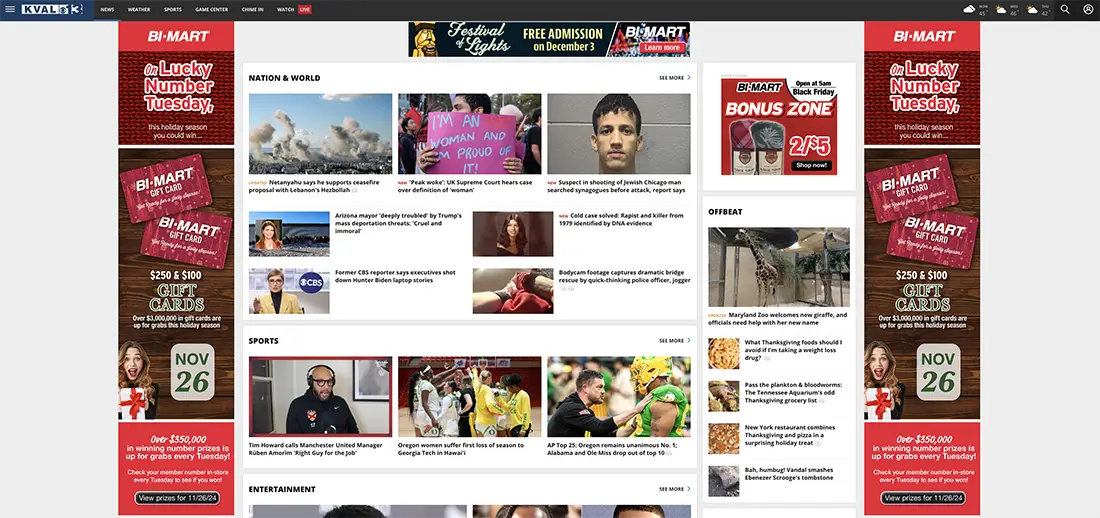Click View prizes for 11/26/24 in left ad
This screenshot has width=1100, height=518.
[x=177, y=498]
